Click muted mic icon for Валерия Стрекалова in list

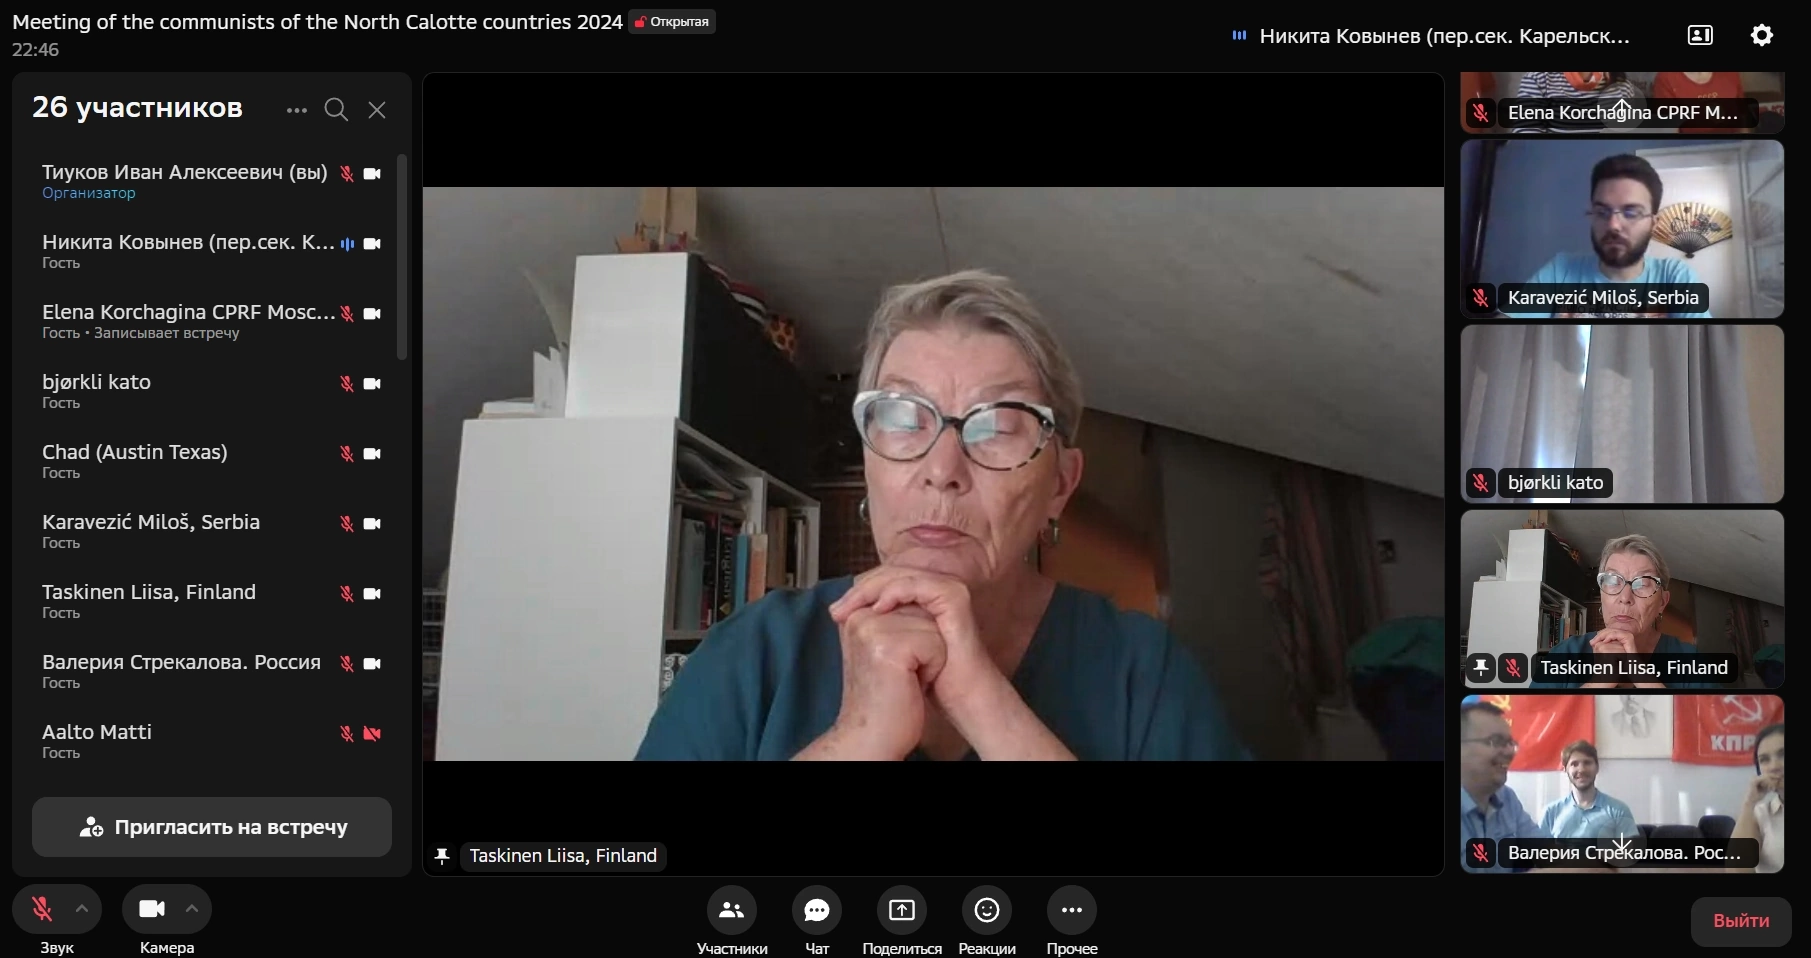(347, 664)
